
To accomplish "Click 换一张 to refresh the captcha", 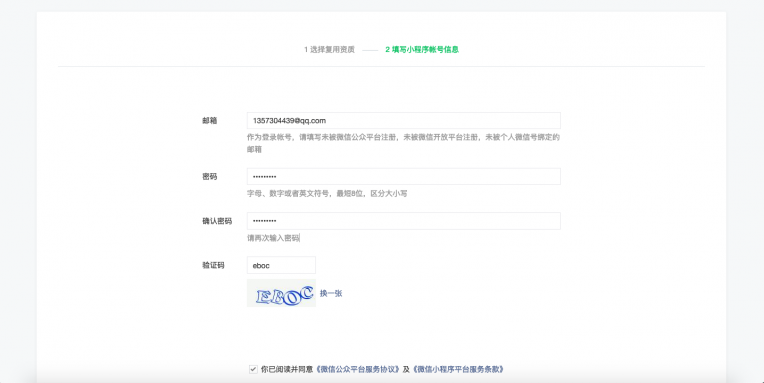I will 331,293.
